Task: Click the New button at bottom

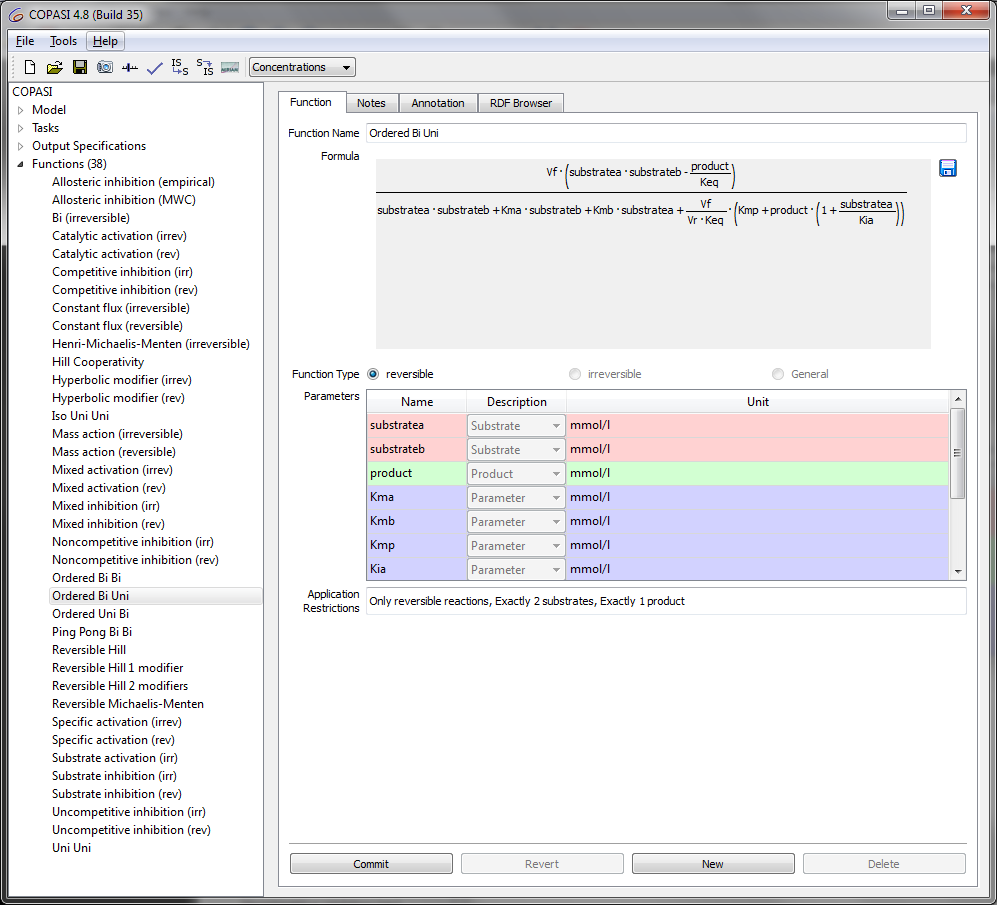Action: coord(713,864)
